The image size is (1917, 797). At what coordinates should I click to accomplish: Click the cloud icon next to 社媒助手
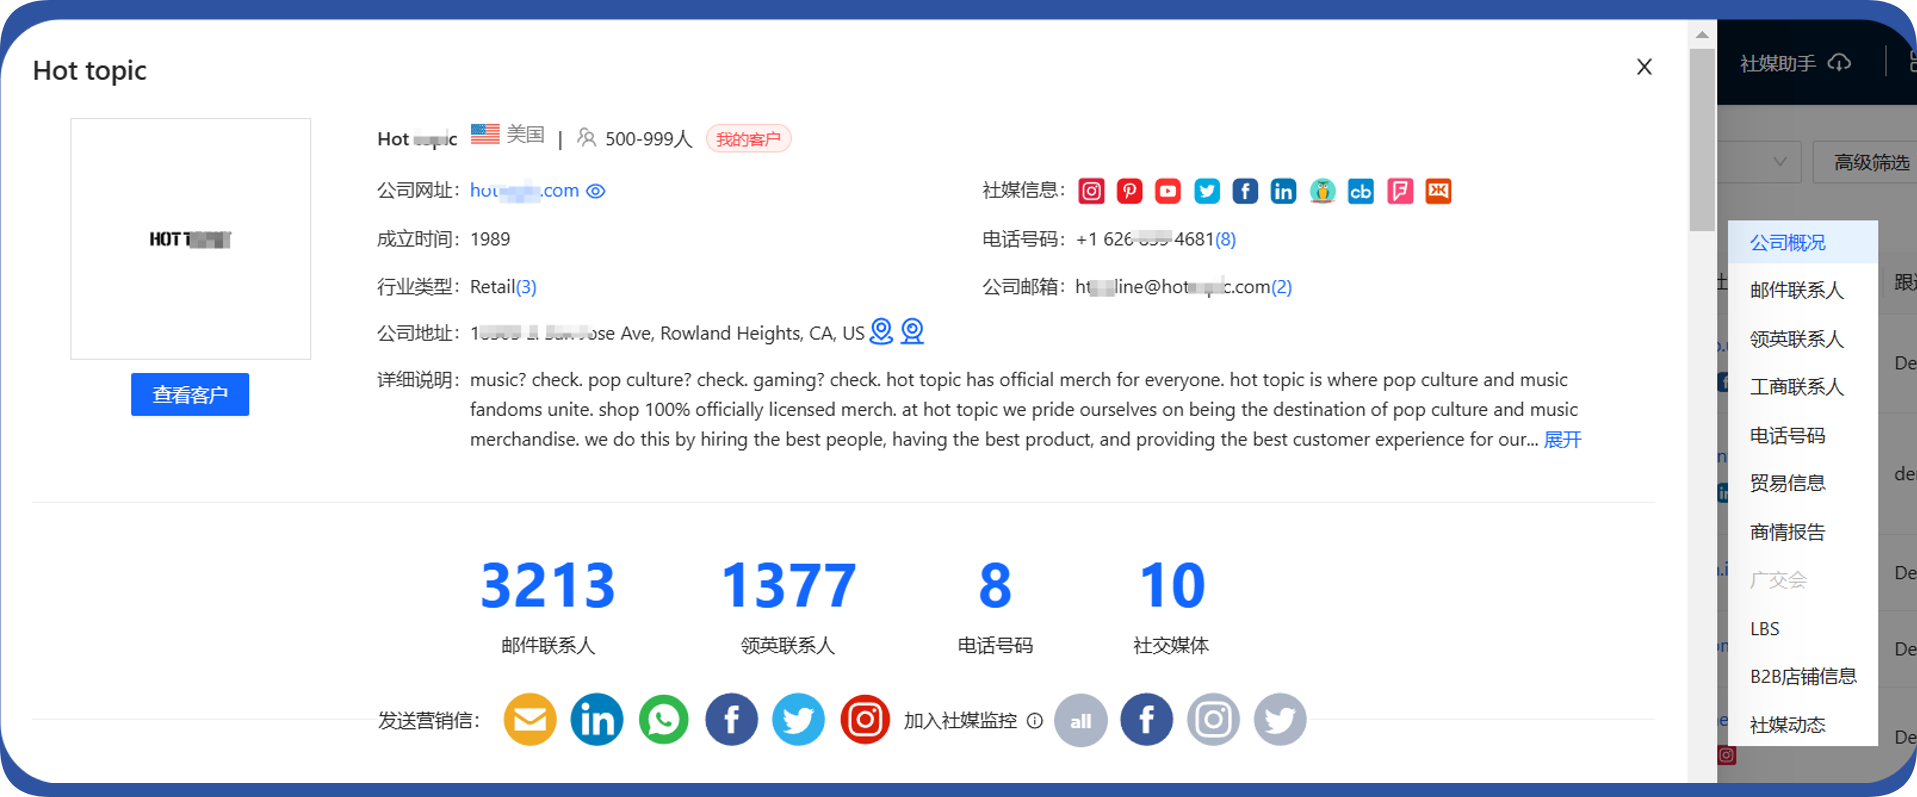click(1839, 63)
